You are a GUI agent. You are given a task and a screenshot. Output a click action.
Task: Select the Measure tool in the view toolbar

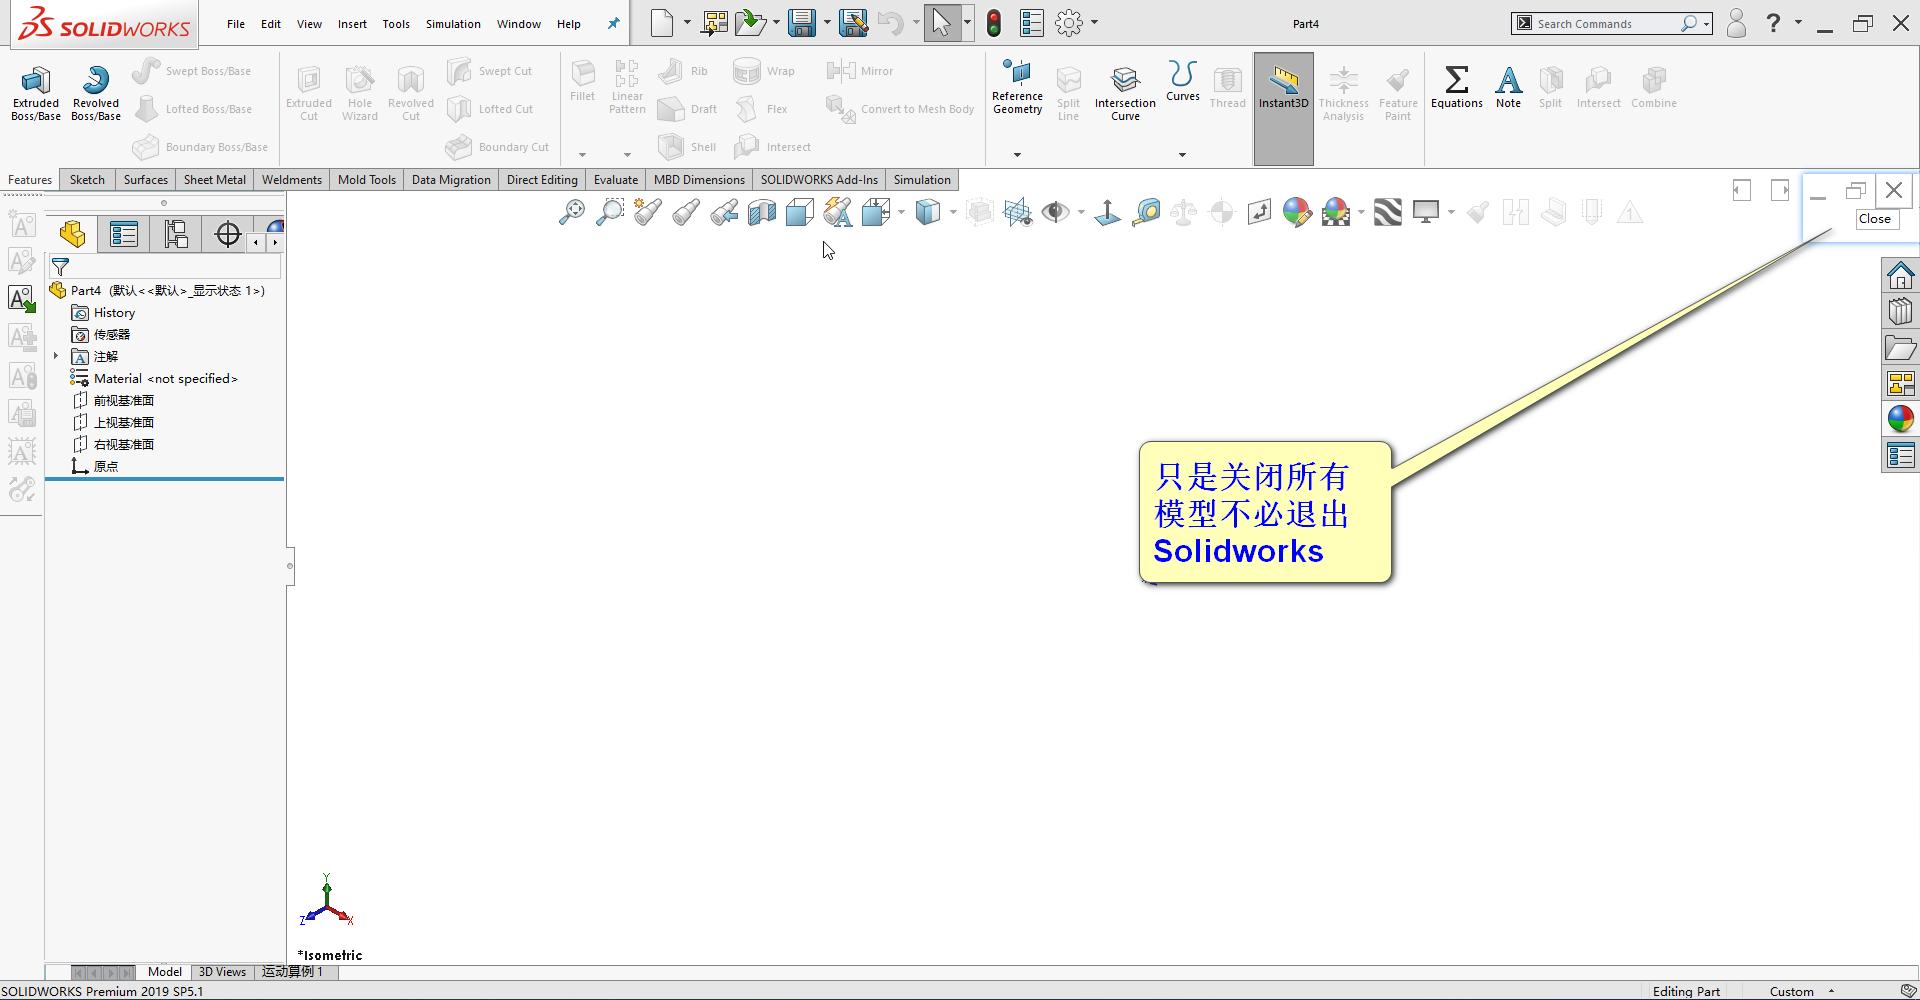[1147, 212]
